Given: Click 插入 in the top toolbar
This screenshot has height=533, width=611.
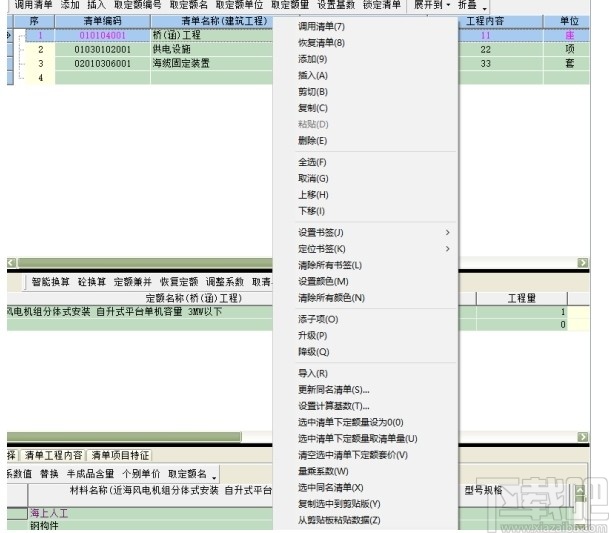Looking at the screenshot, I should click(97, 5).
